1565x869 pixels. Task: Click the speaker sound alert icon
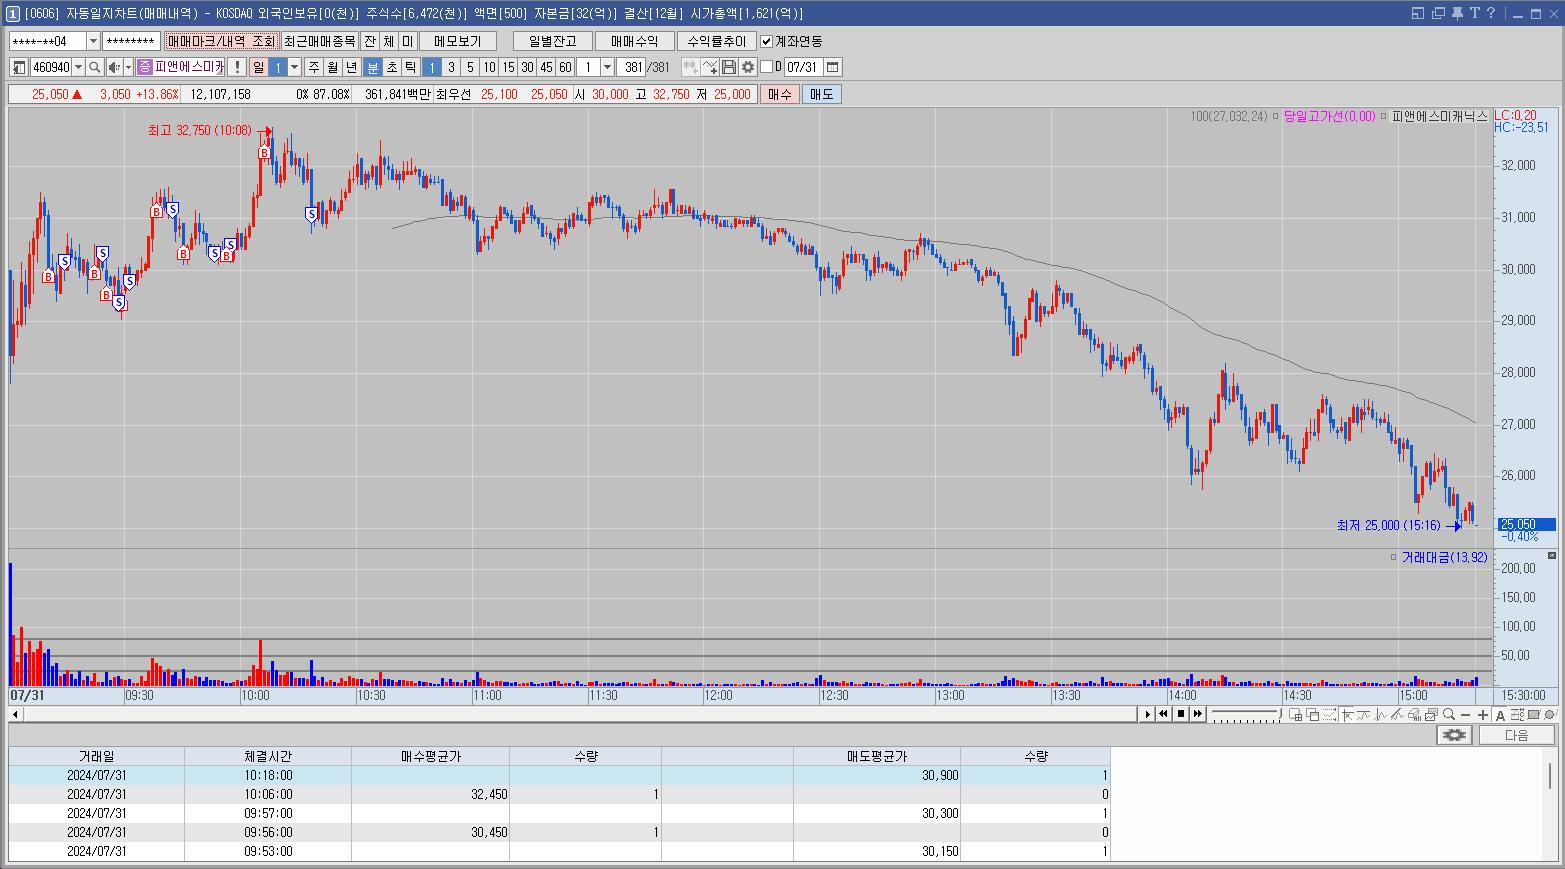pyautogui.click(x=114, y=67)
